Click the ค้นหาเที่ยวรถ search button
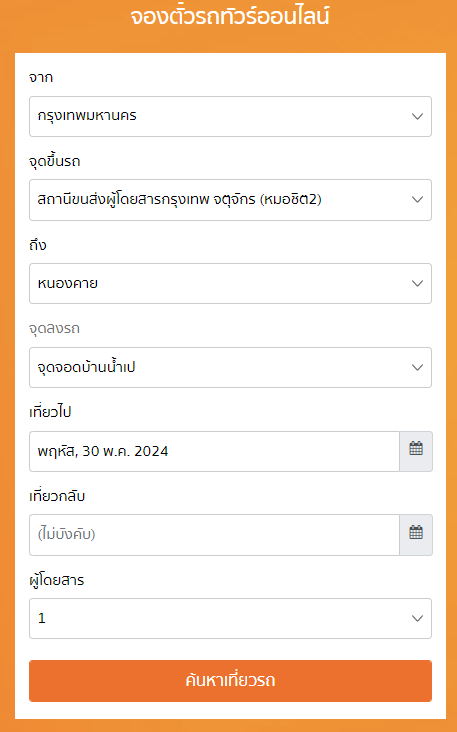The height and width of the screenshot is (732, 457). click(230, 681)
